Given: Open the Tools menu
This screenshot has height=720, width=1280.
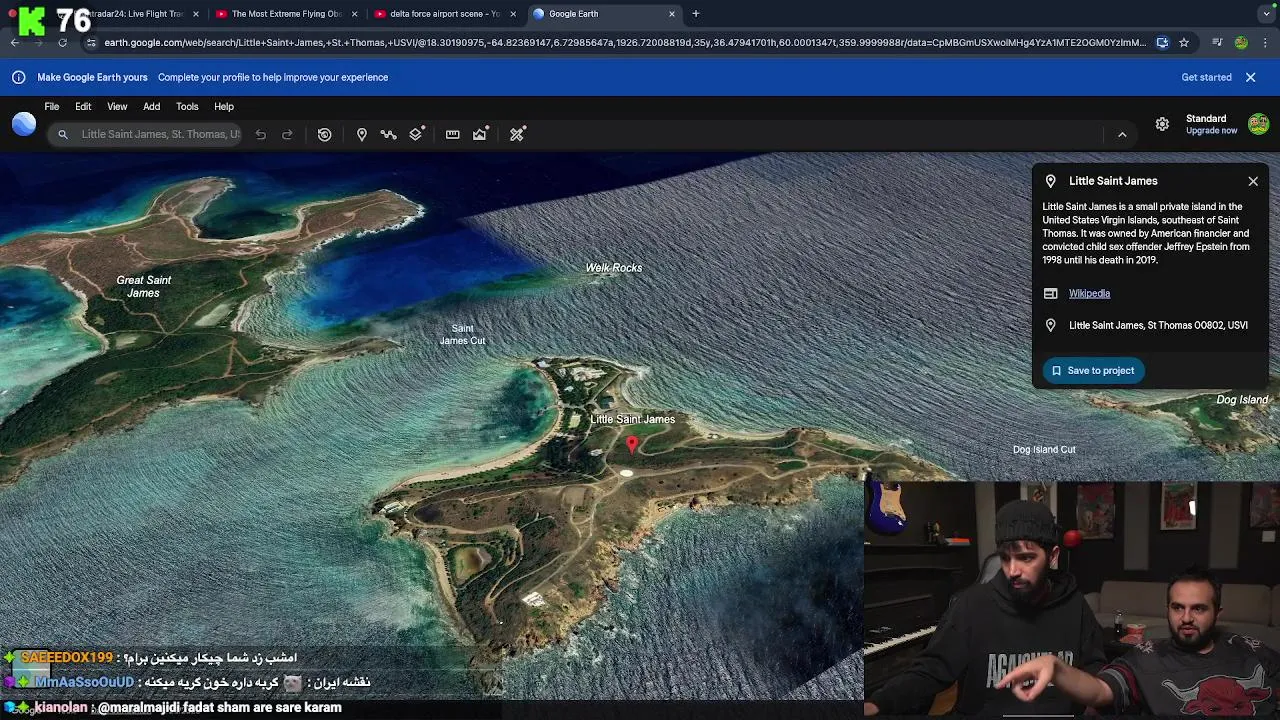Looking at the screenshot, I should point(187,106).
